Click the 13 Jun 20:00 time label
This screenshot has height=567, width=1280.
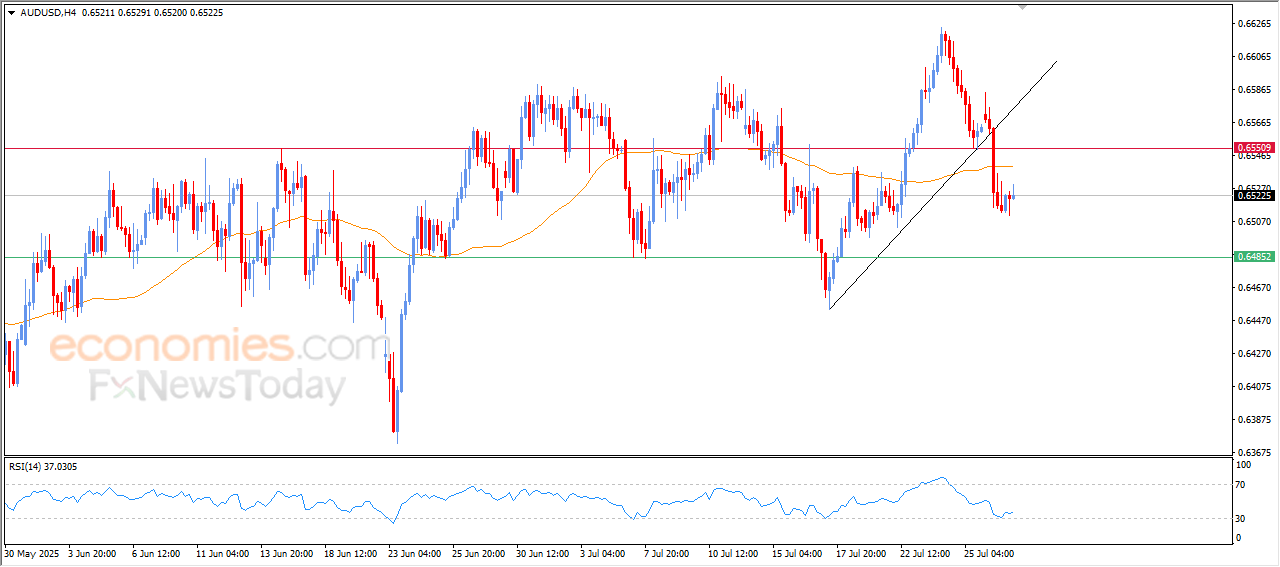[288, 552]
